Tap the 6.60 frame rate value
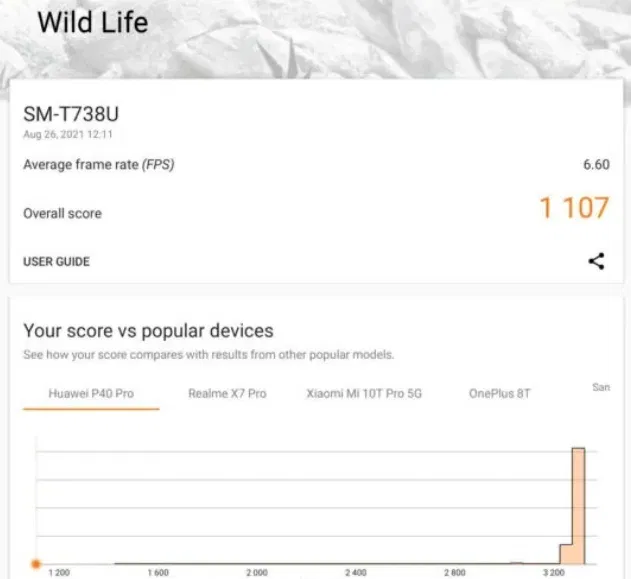 click(595, 165)
